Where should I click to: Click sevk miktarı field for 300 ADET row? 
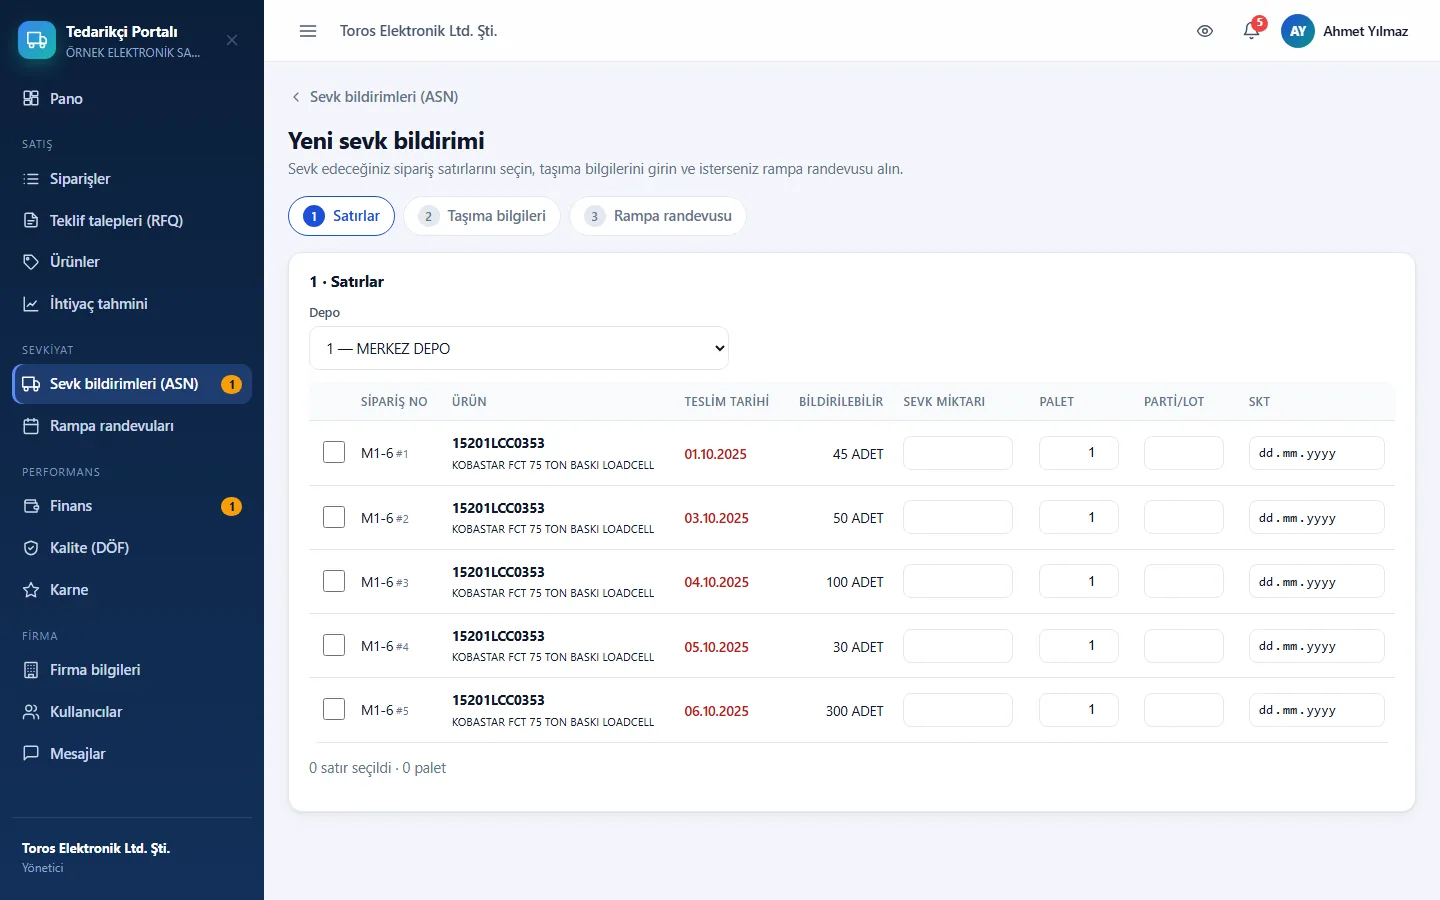point(958,710)
